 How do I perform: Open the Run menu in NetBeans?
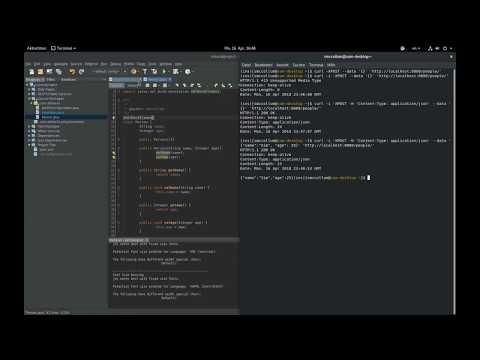click(104, 64)
